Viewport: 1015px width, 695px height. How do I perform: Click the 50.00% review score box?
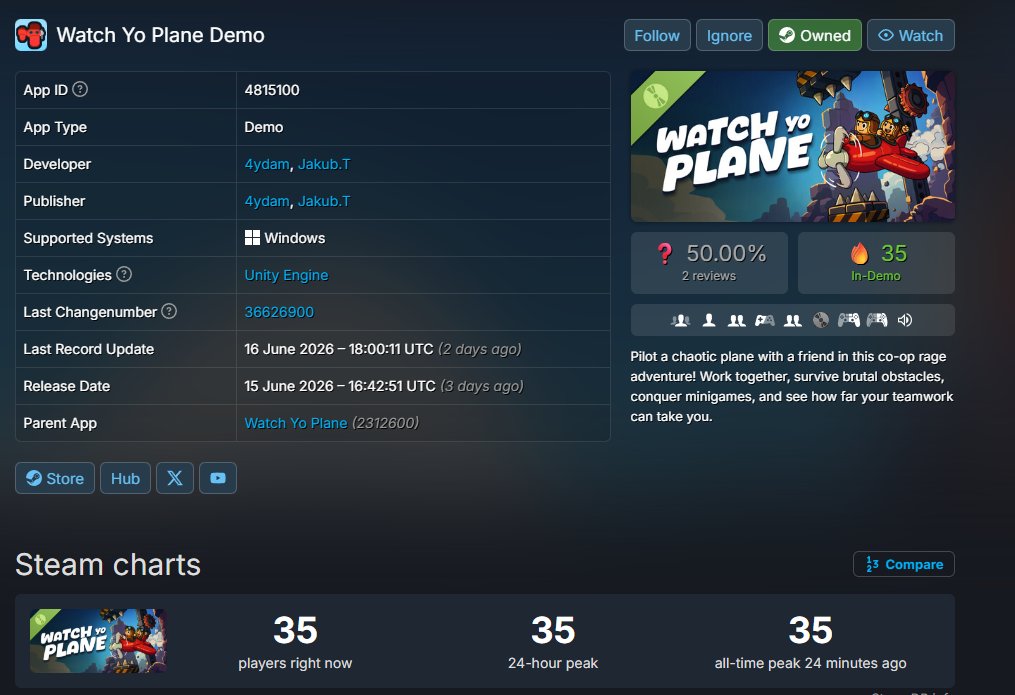coord(709,263)
